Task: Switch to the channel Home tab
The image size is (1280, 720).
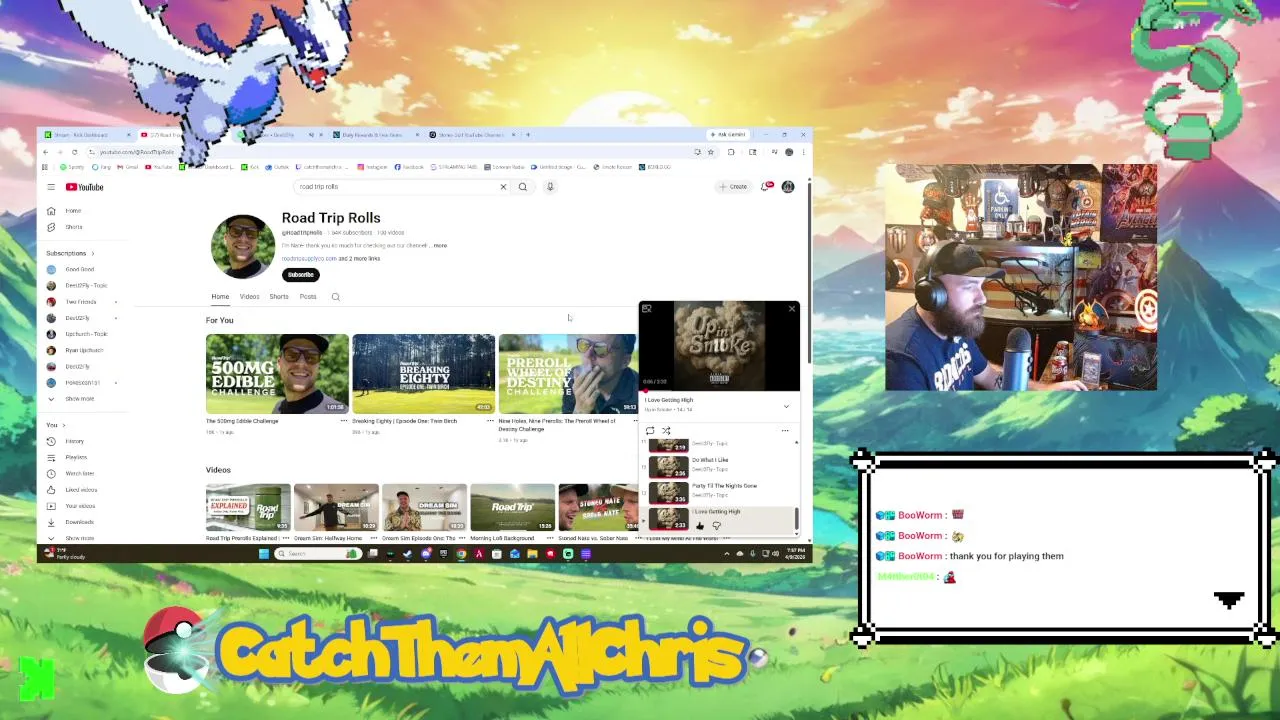Action: 220,297
